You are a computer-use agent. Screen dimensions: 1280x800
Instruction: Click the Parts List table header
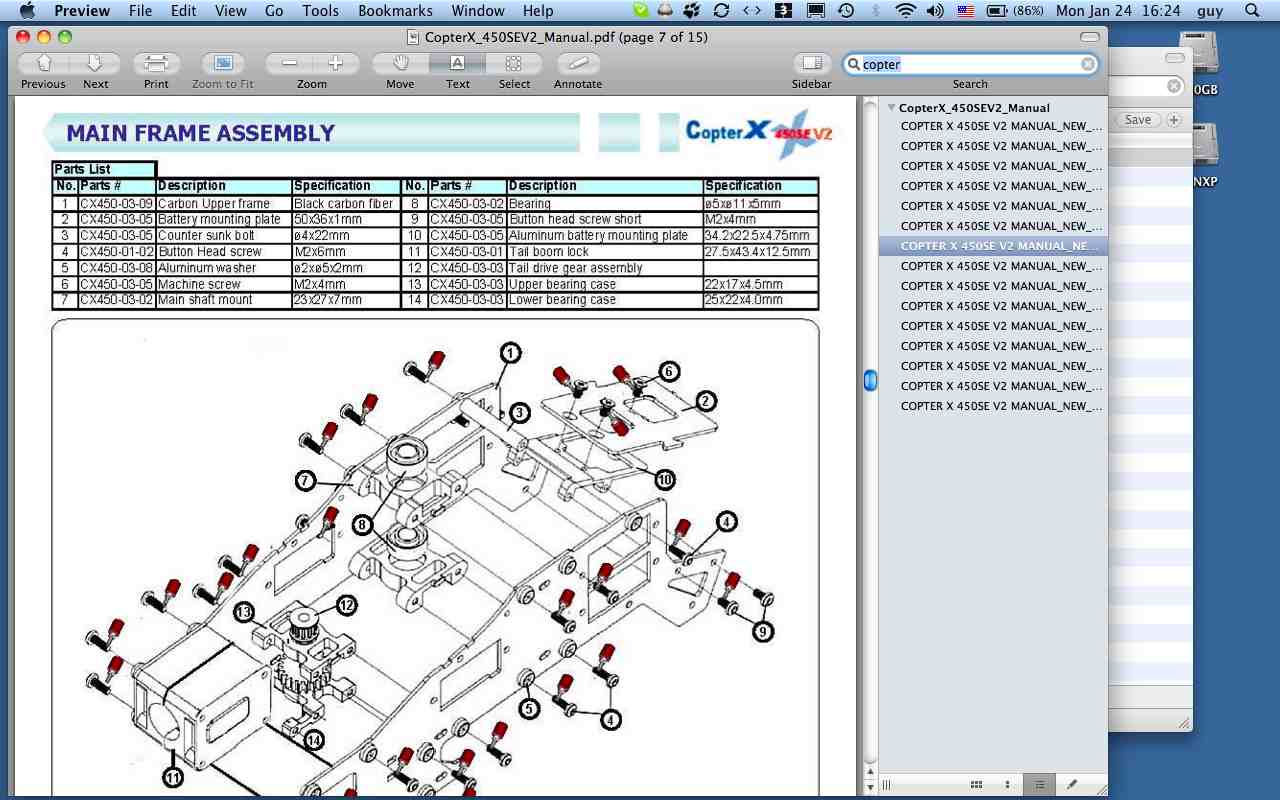104,170
